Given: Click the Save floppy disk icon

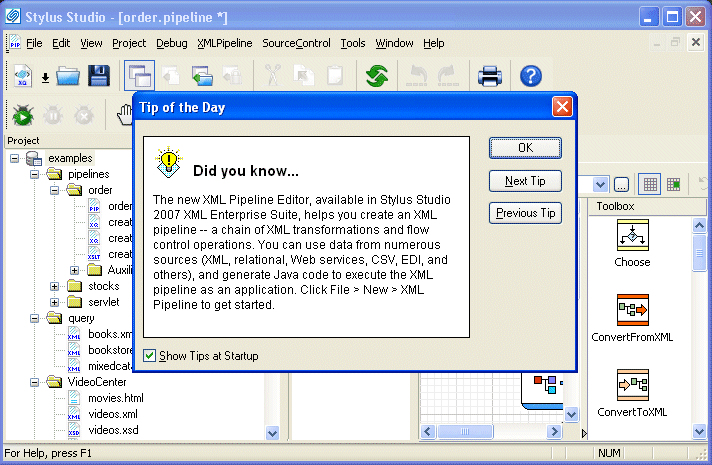Looking at the screenshot, I should (98, 76).
